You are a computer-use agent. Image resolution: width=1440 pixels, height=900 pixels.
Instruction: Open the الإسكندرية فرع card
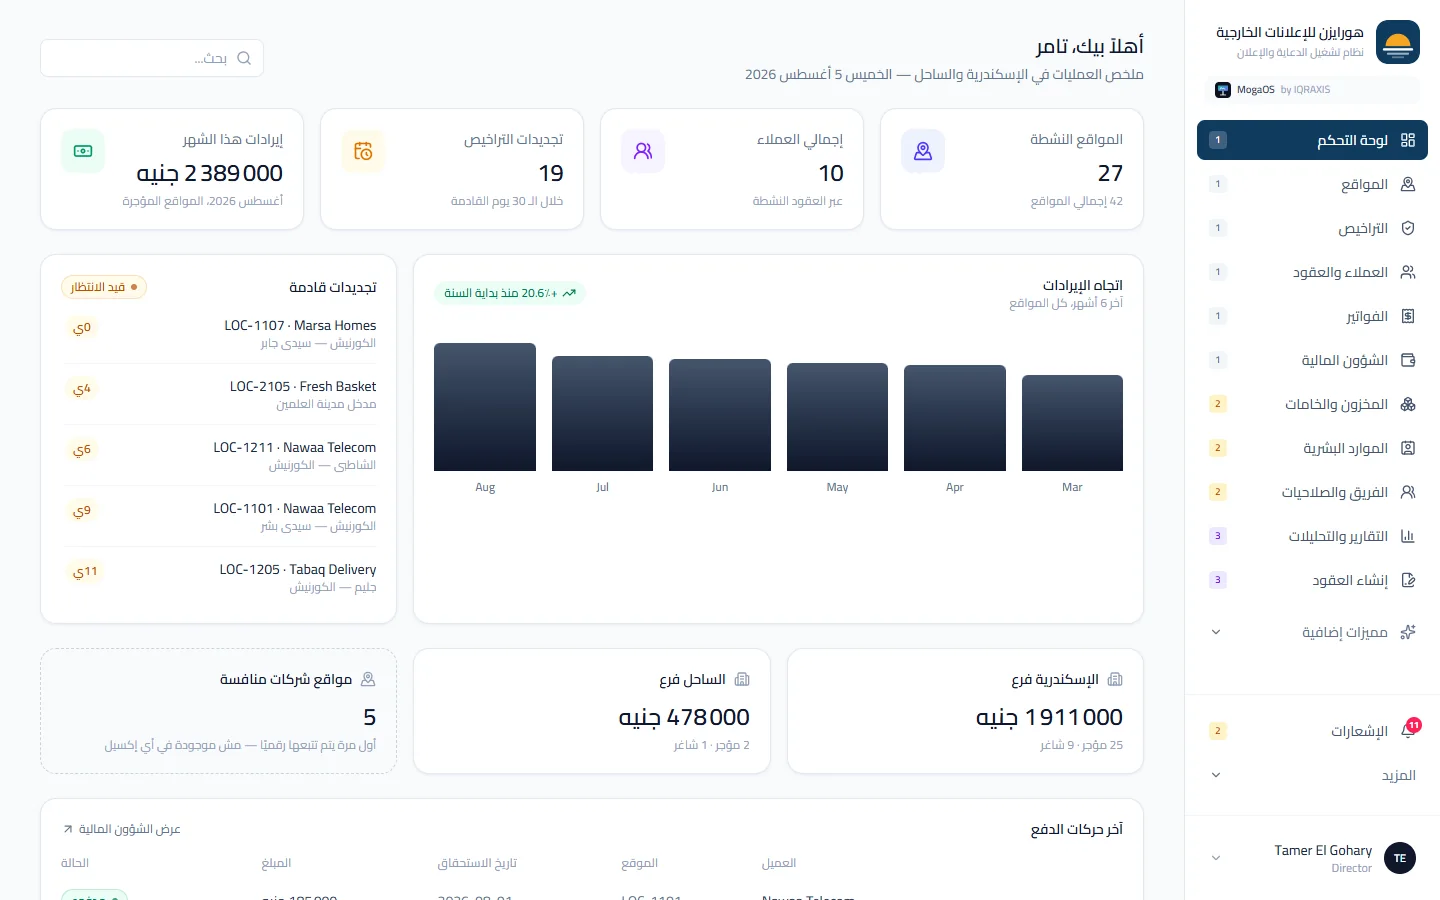point(965,711)
